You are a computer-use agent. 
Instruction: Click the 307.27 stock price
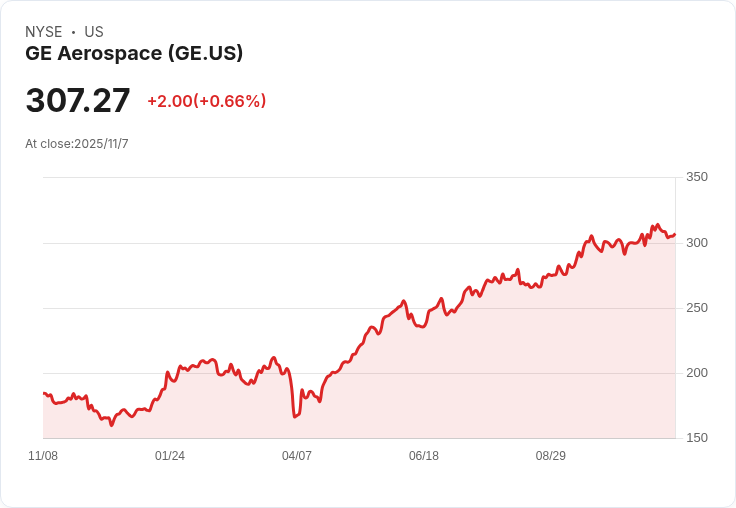77,100
